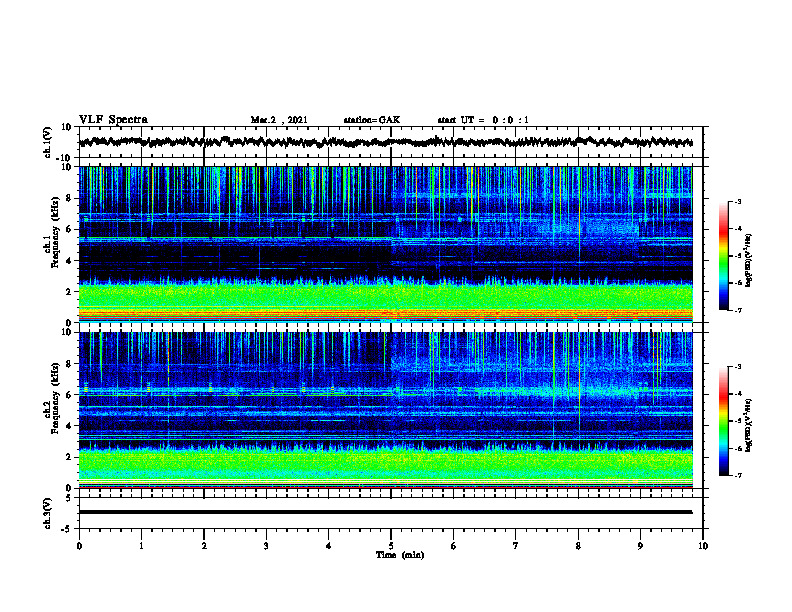Click the "7" tick label on the time axis
792x612 pixels.
pos(516,546)
